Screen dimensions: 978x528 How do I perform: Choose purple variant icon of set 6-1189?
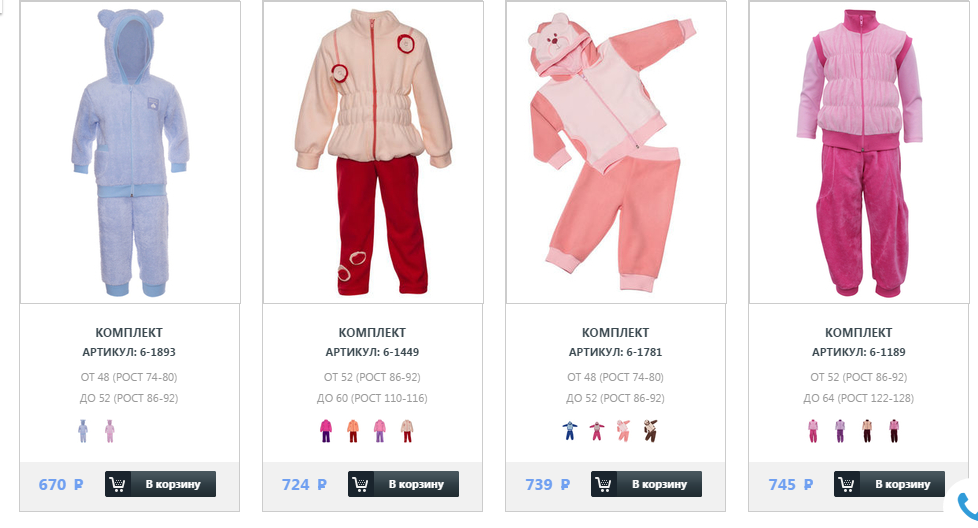840,431
